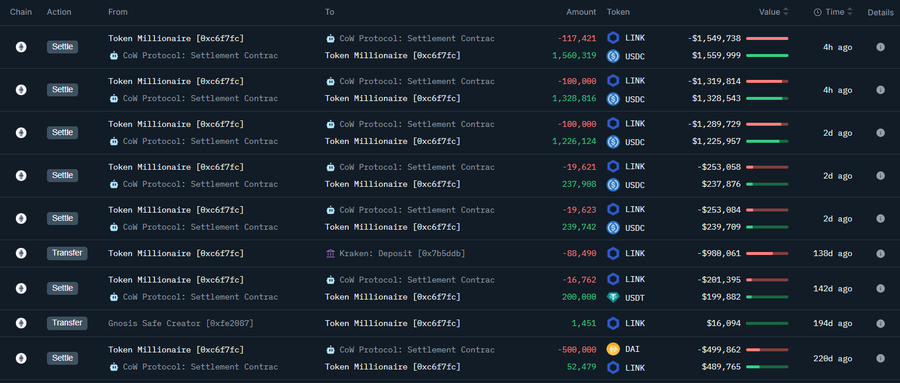Viewport: 900px width, 383px height.
Task: Click the value -$499,862
Action: tap(719, 350)
